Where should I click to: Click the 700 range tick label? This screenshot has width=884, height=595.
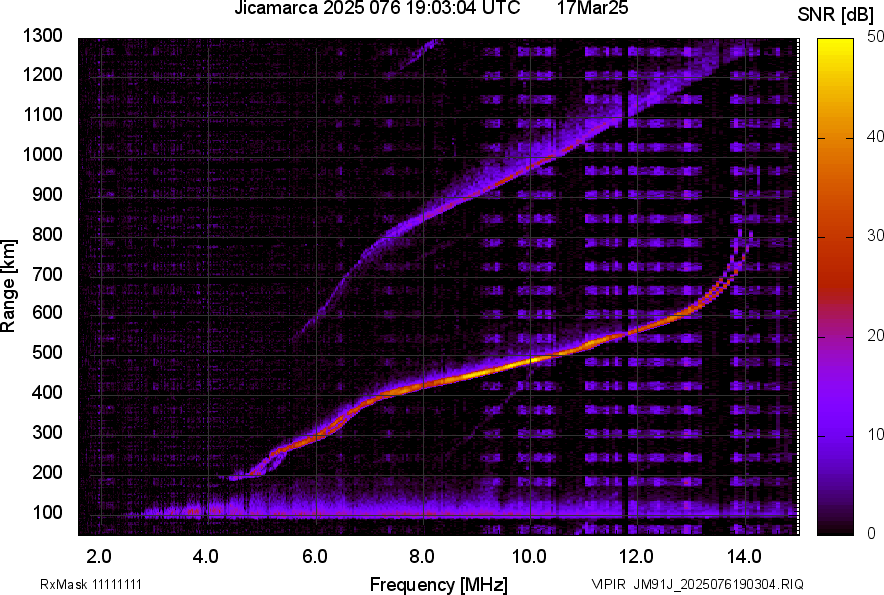pos(47,274)
